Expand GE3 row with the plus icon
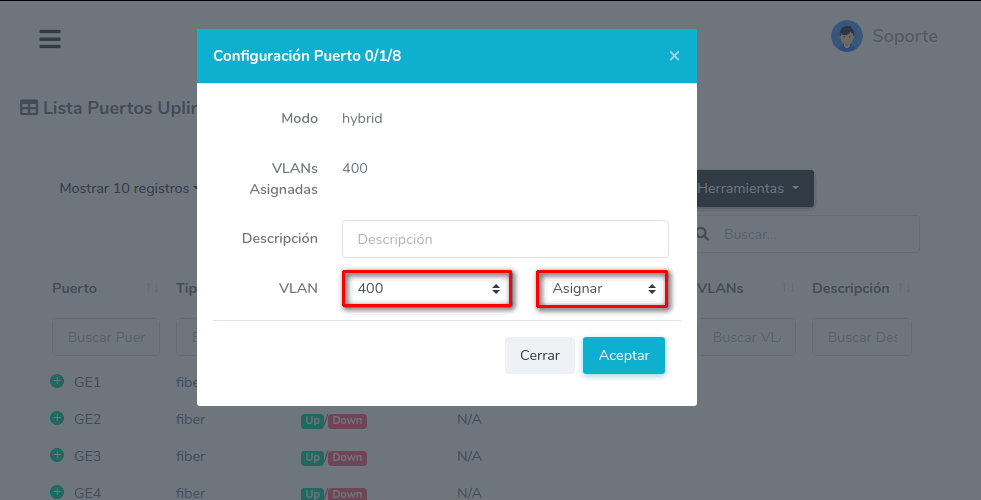The image size is (981, 500). [57, 455]
